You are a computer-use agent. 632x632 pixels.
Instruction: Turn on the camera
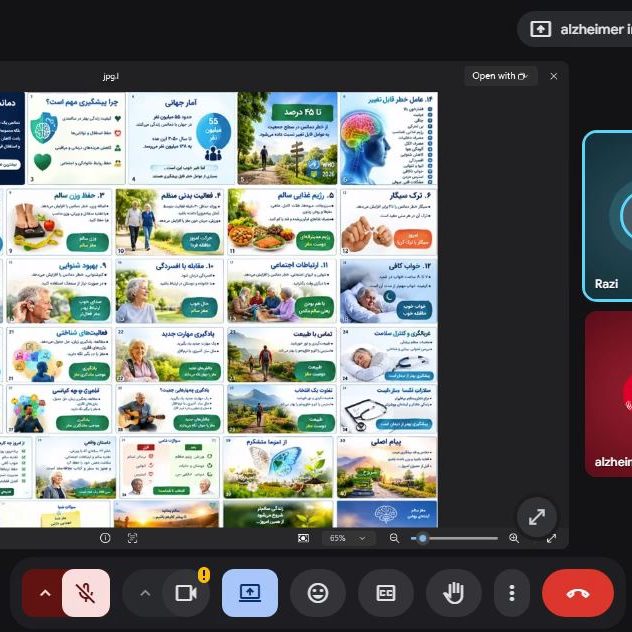tap(186, 593)
